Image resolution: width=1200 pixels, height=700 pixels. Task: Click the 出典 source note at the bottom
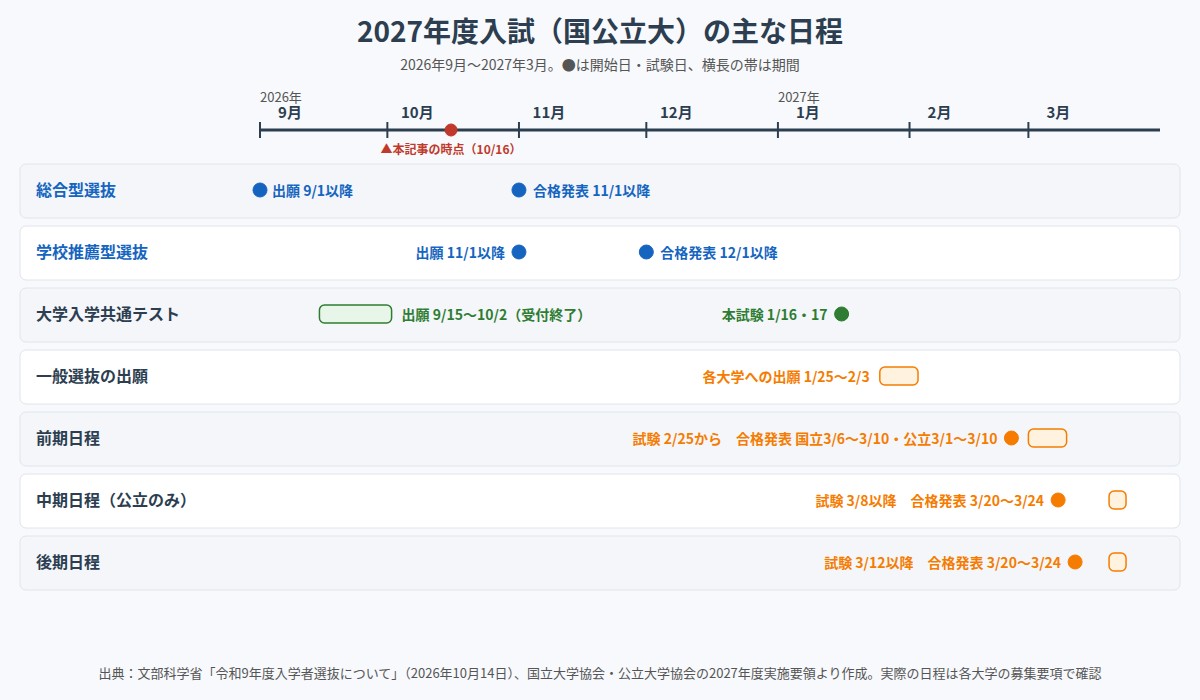600,673
